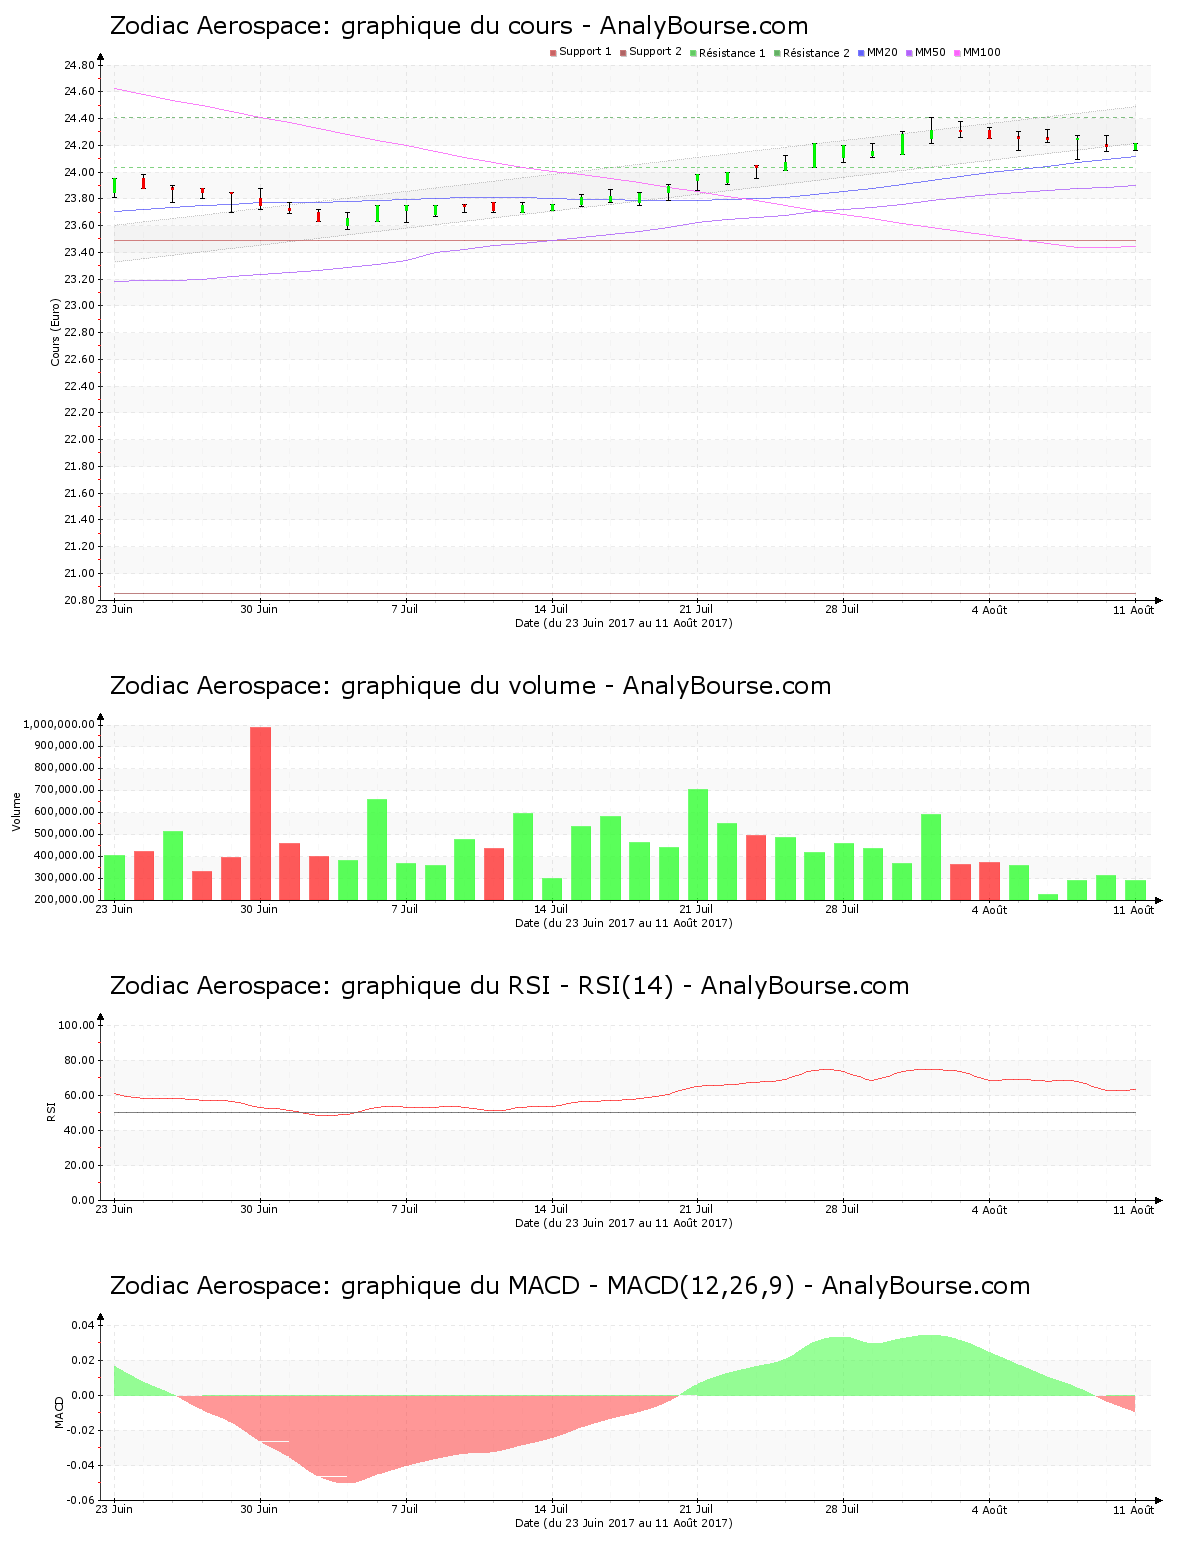Click the 23.40 value on price axis
1200x1550 pixels.
tap(79, 253)
